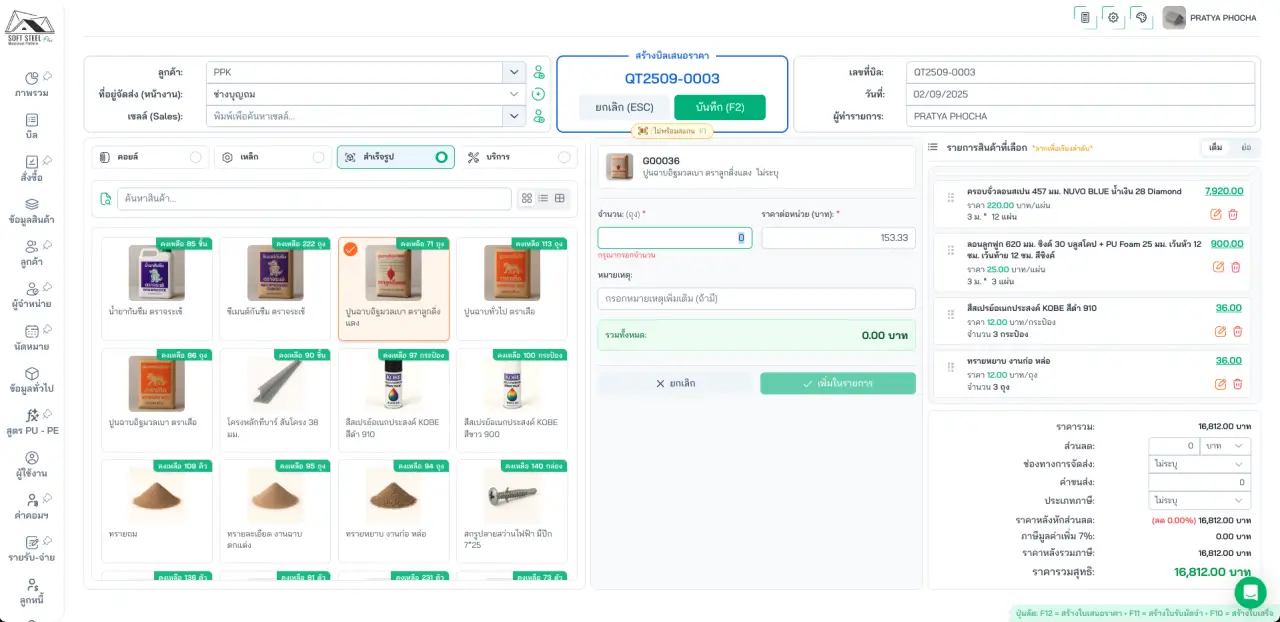Open the นัดหมาย sidebar item
This screenshot has height=622, width=1280.
[x=32, y=337]
